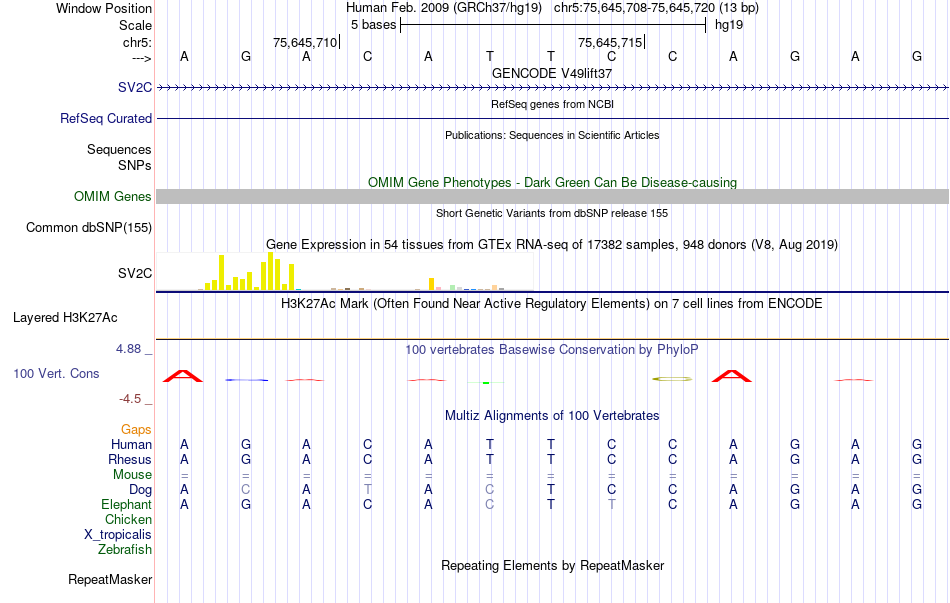Click the Window Position label

click(x=104, y=8)
